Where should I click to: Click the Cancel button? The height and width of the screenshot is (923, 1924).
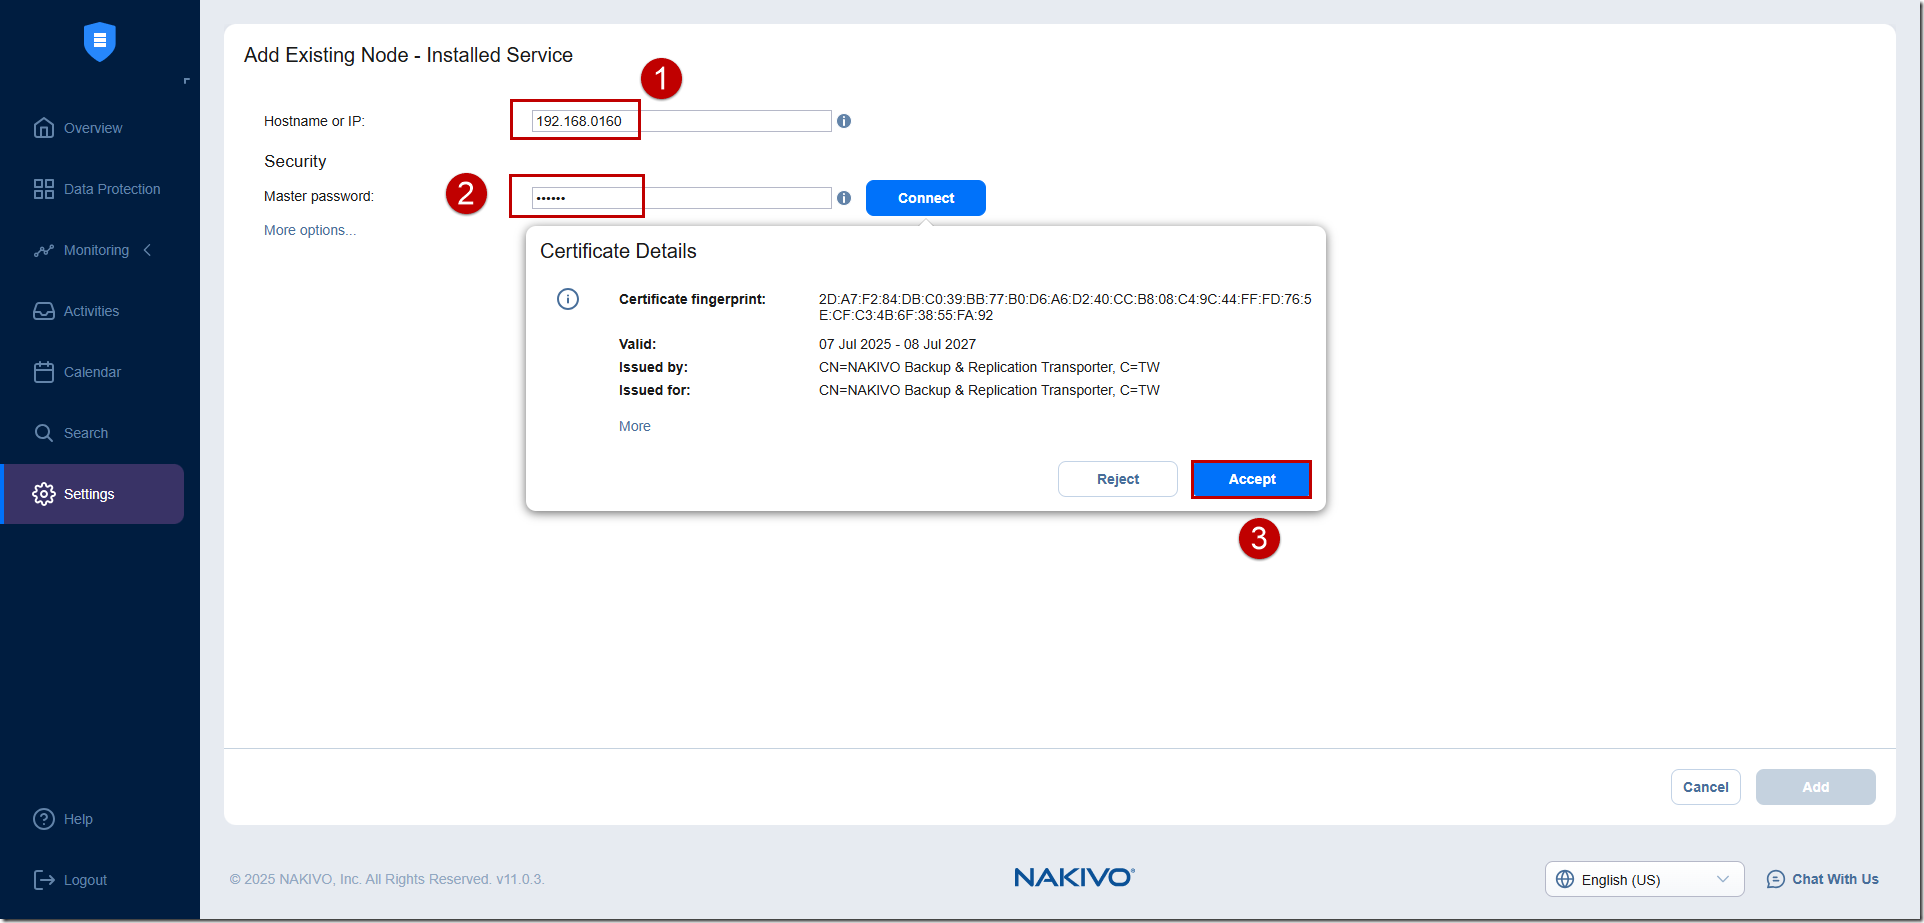pos(1706,787)
